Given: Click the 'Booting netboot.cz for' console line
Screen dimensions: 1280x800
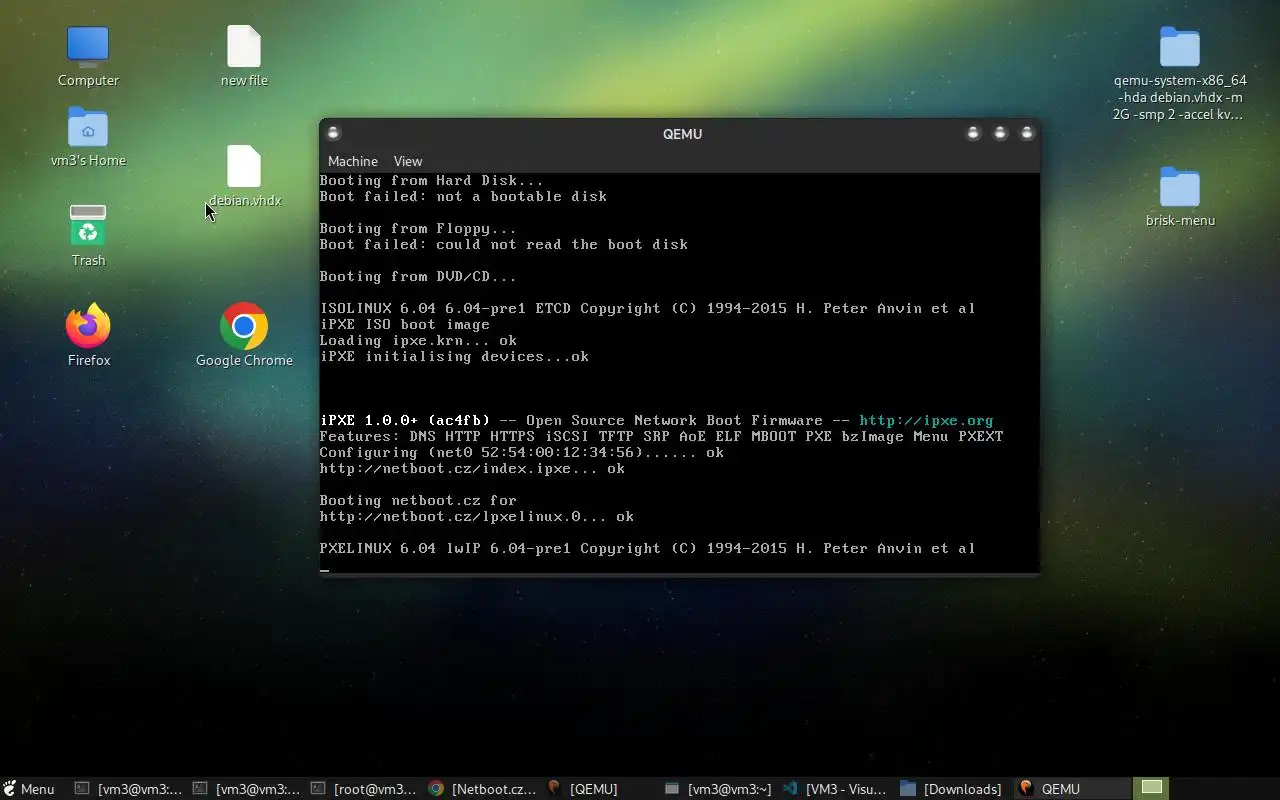Looking at the screenshot, I should point(418,500).
